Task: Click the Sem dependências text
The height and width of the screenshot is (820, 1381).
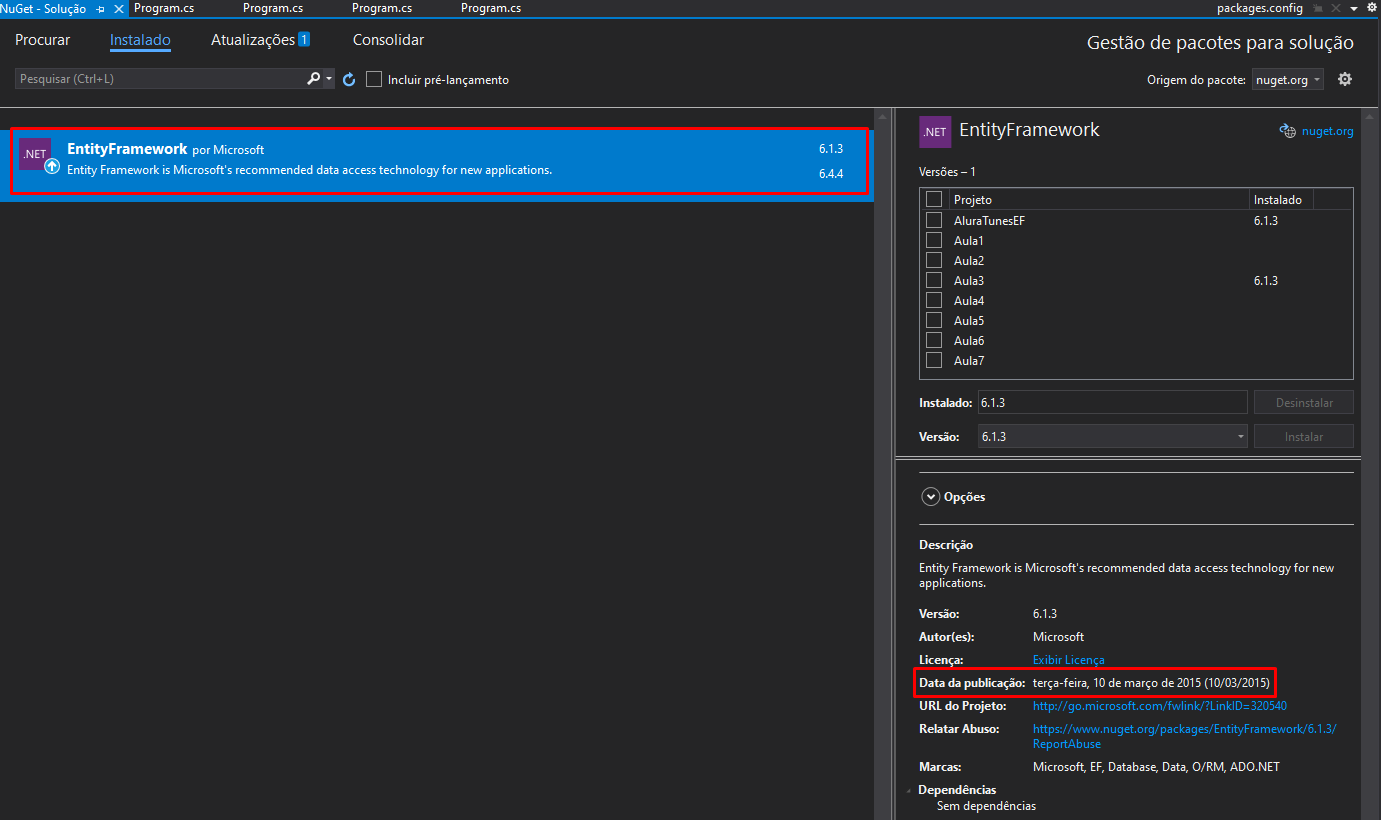Action: pos(986,806)
